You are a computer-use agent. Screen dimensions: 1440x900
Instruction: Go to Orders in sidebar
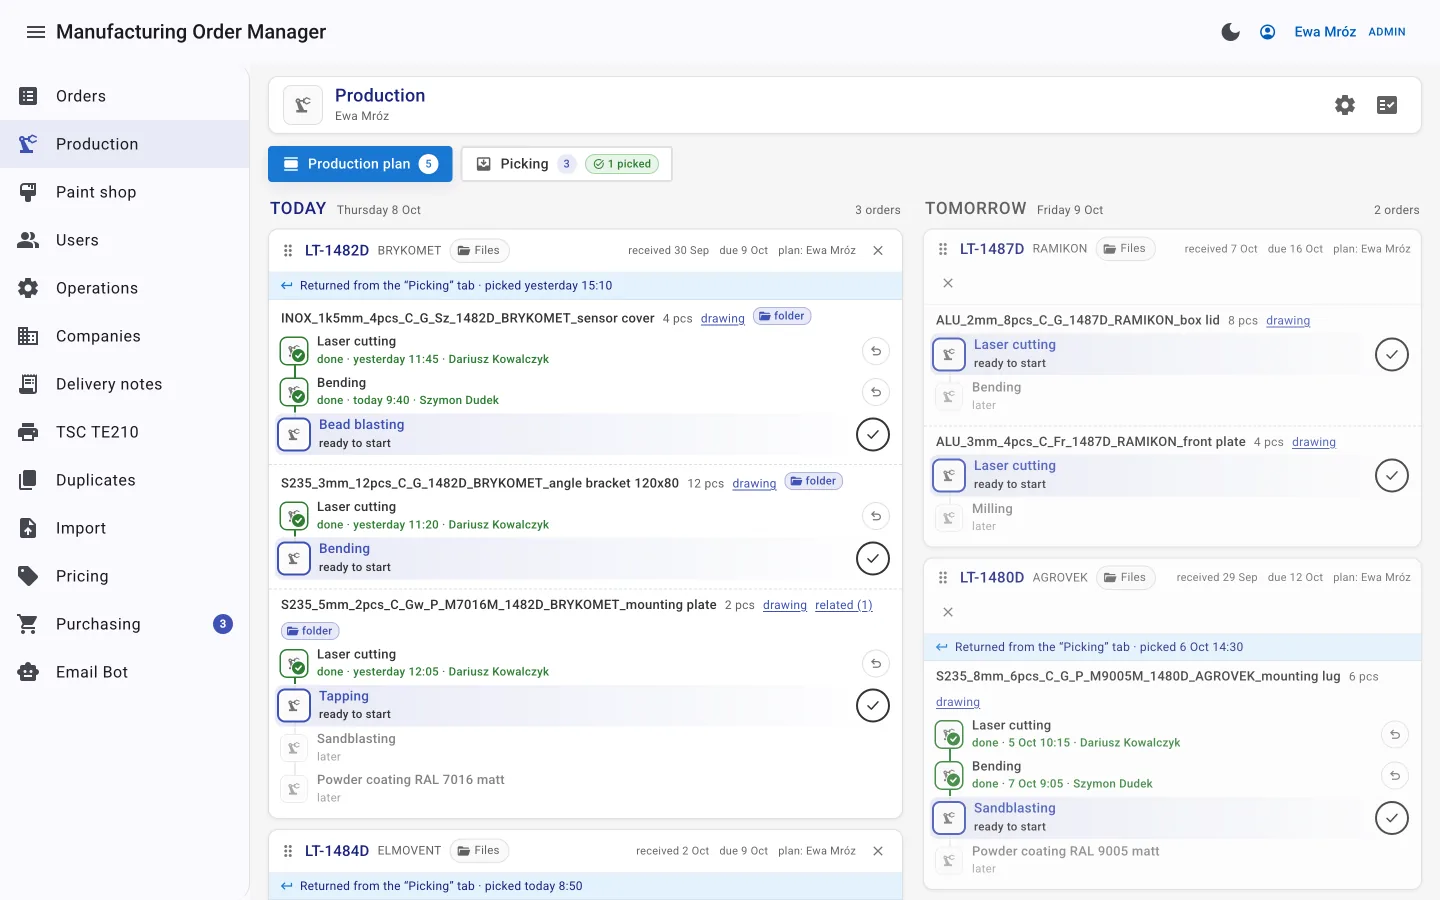click(124, 96)
